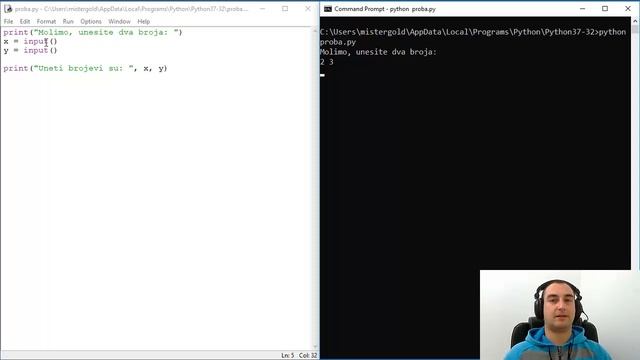
Task: Close the Command Prompt window
Action: point(628,9)
